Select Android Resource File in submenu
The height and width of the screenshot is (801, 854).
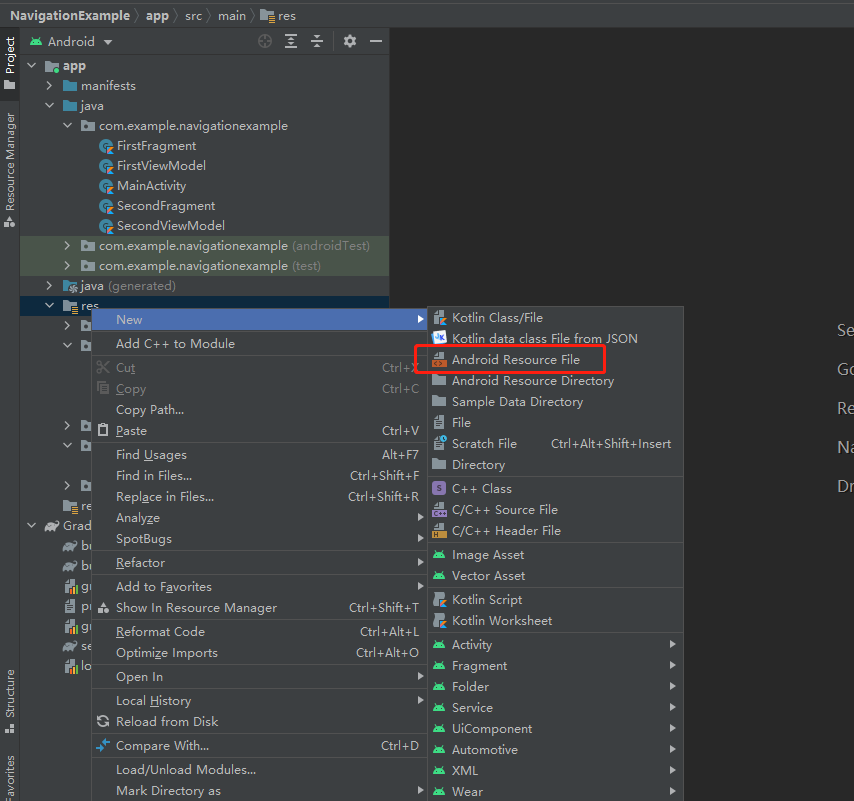click(x=514, y=359)
